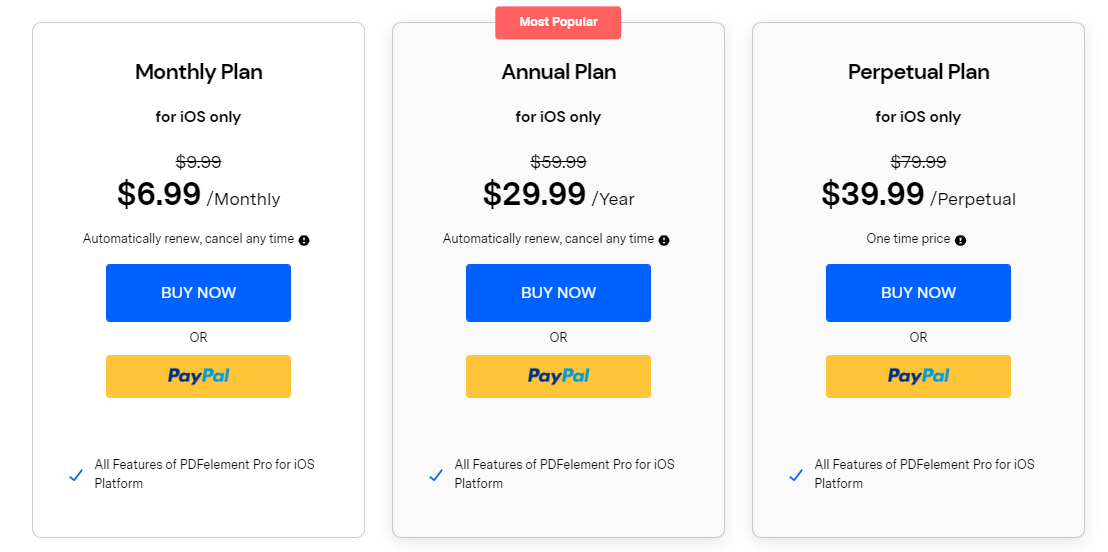Click the $29.99 yearly price
This screenshot has width=1108, height=552.
click(x=534, y=194)
